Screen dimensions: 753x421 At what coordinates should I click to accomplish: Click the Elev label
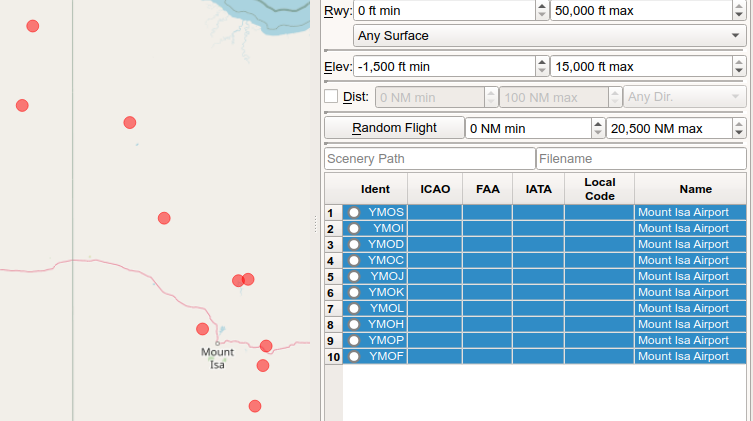[338, 66]
